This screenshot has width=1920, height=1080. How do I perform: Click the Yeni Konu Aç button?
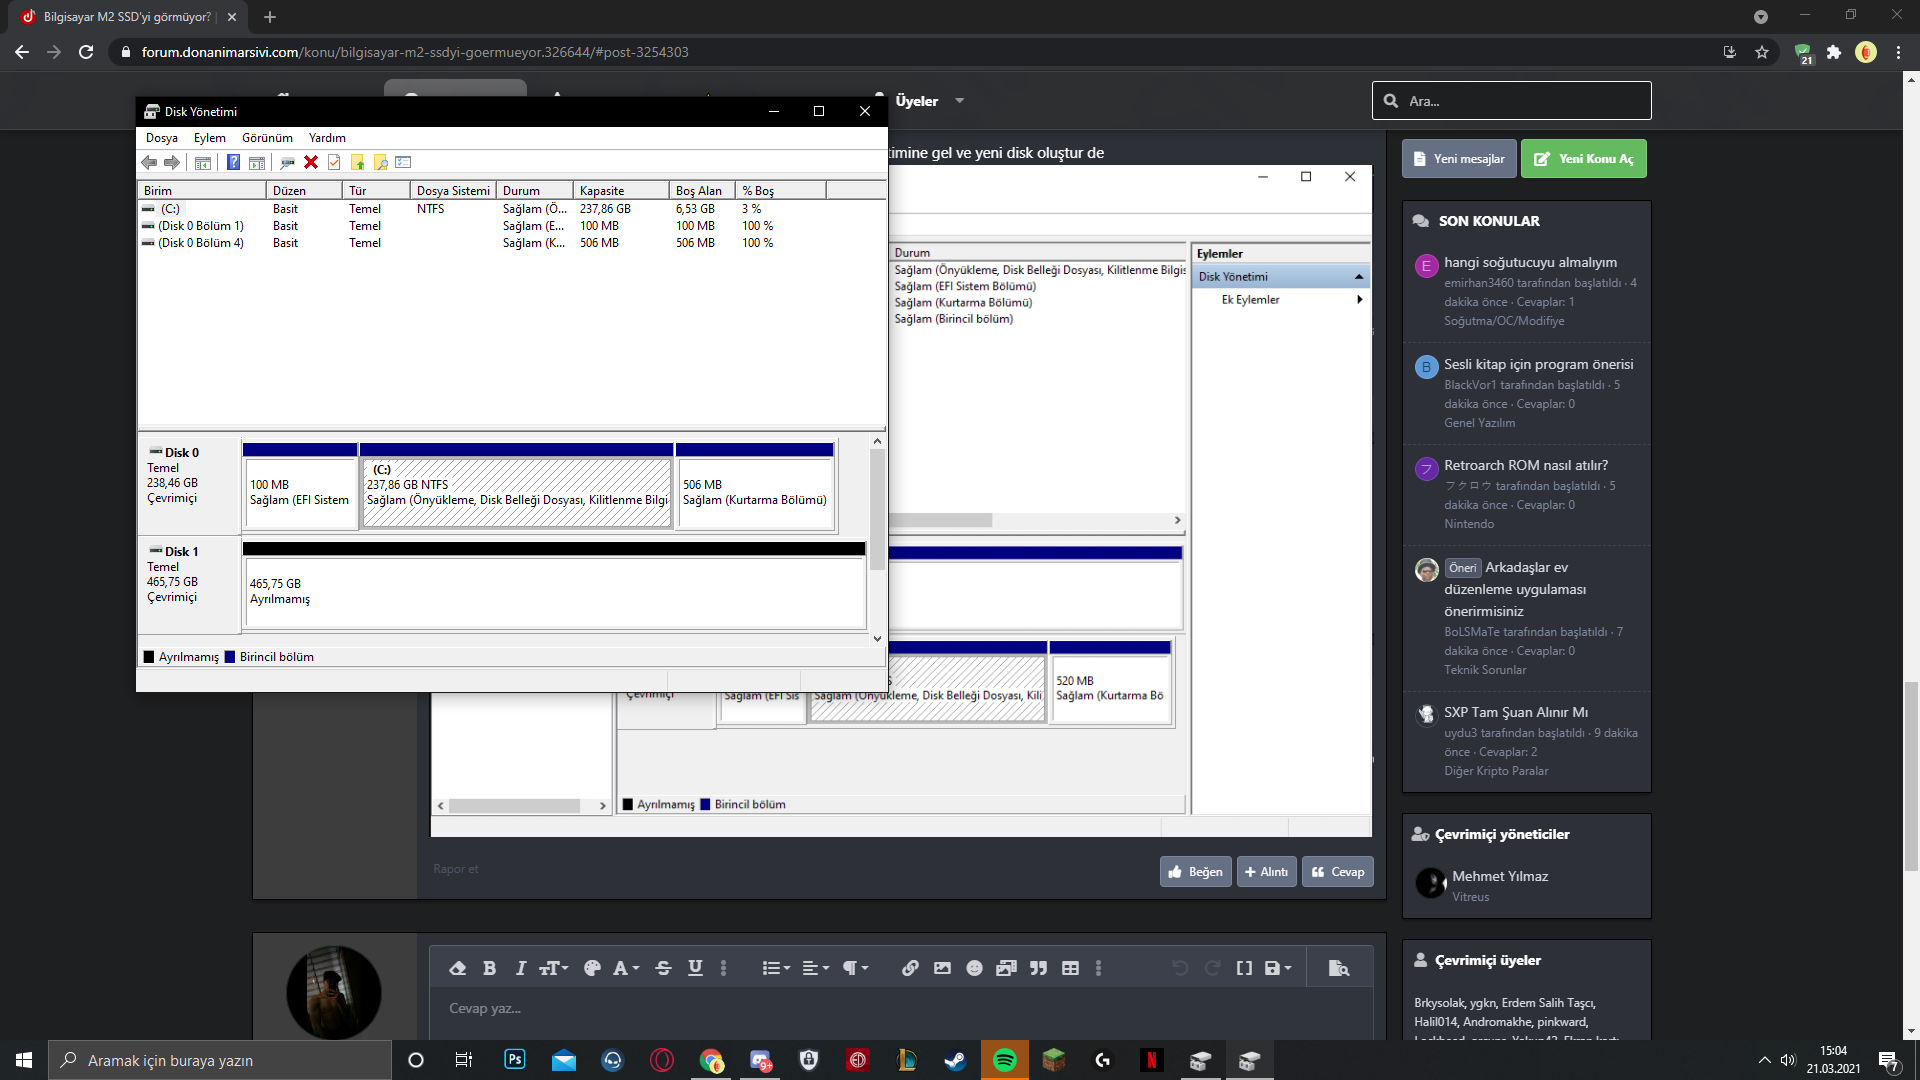point(1584,159)
